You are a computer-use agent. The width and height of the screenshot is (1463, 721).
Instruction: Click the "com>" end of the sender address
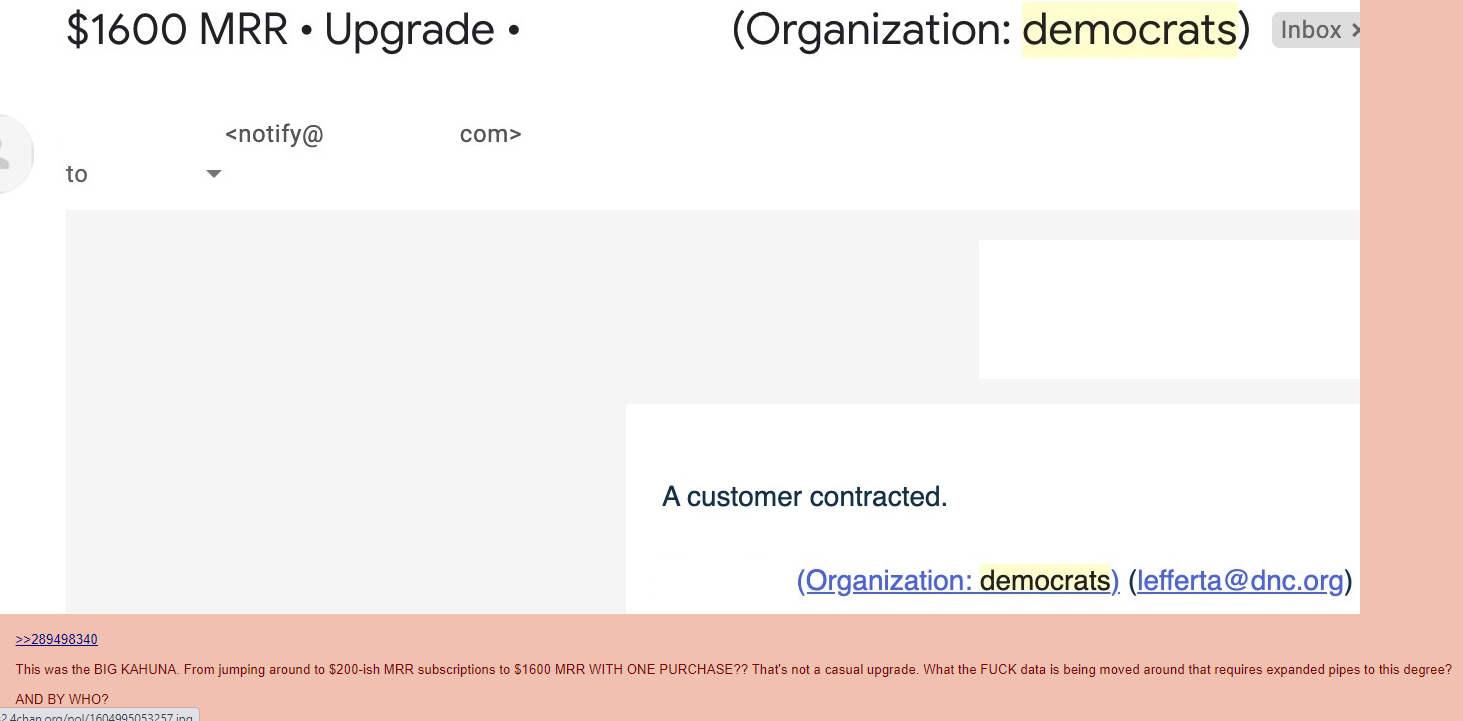tap(490, 134)
